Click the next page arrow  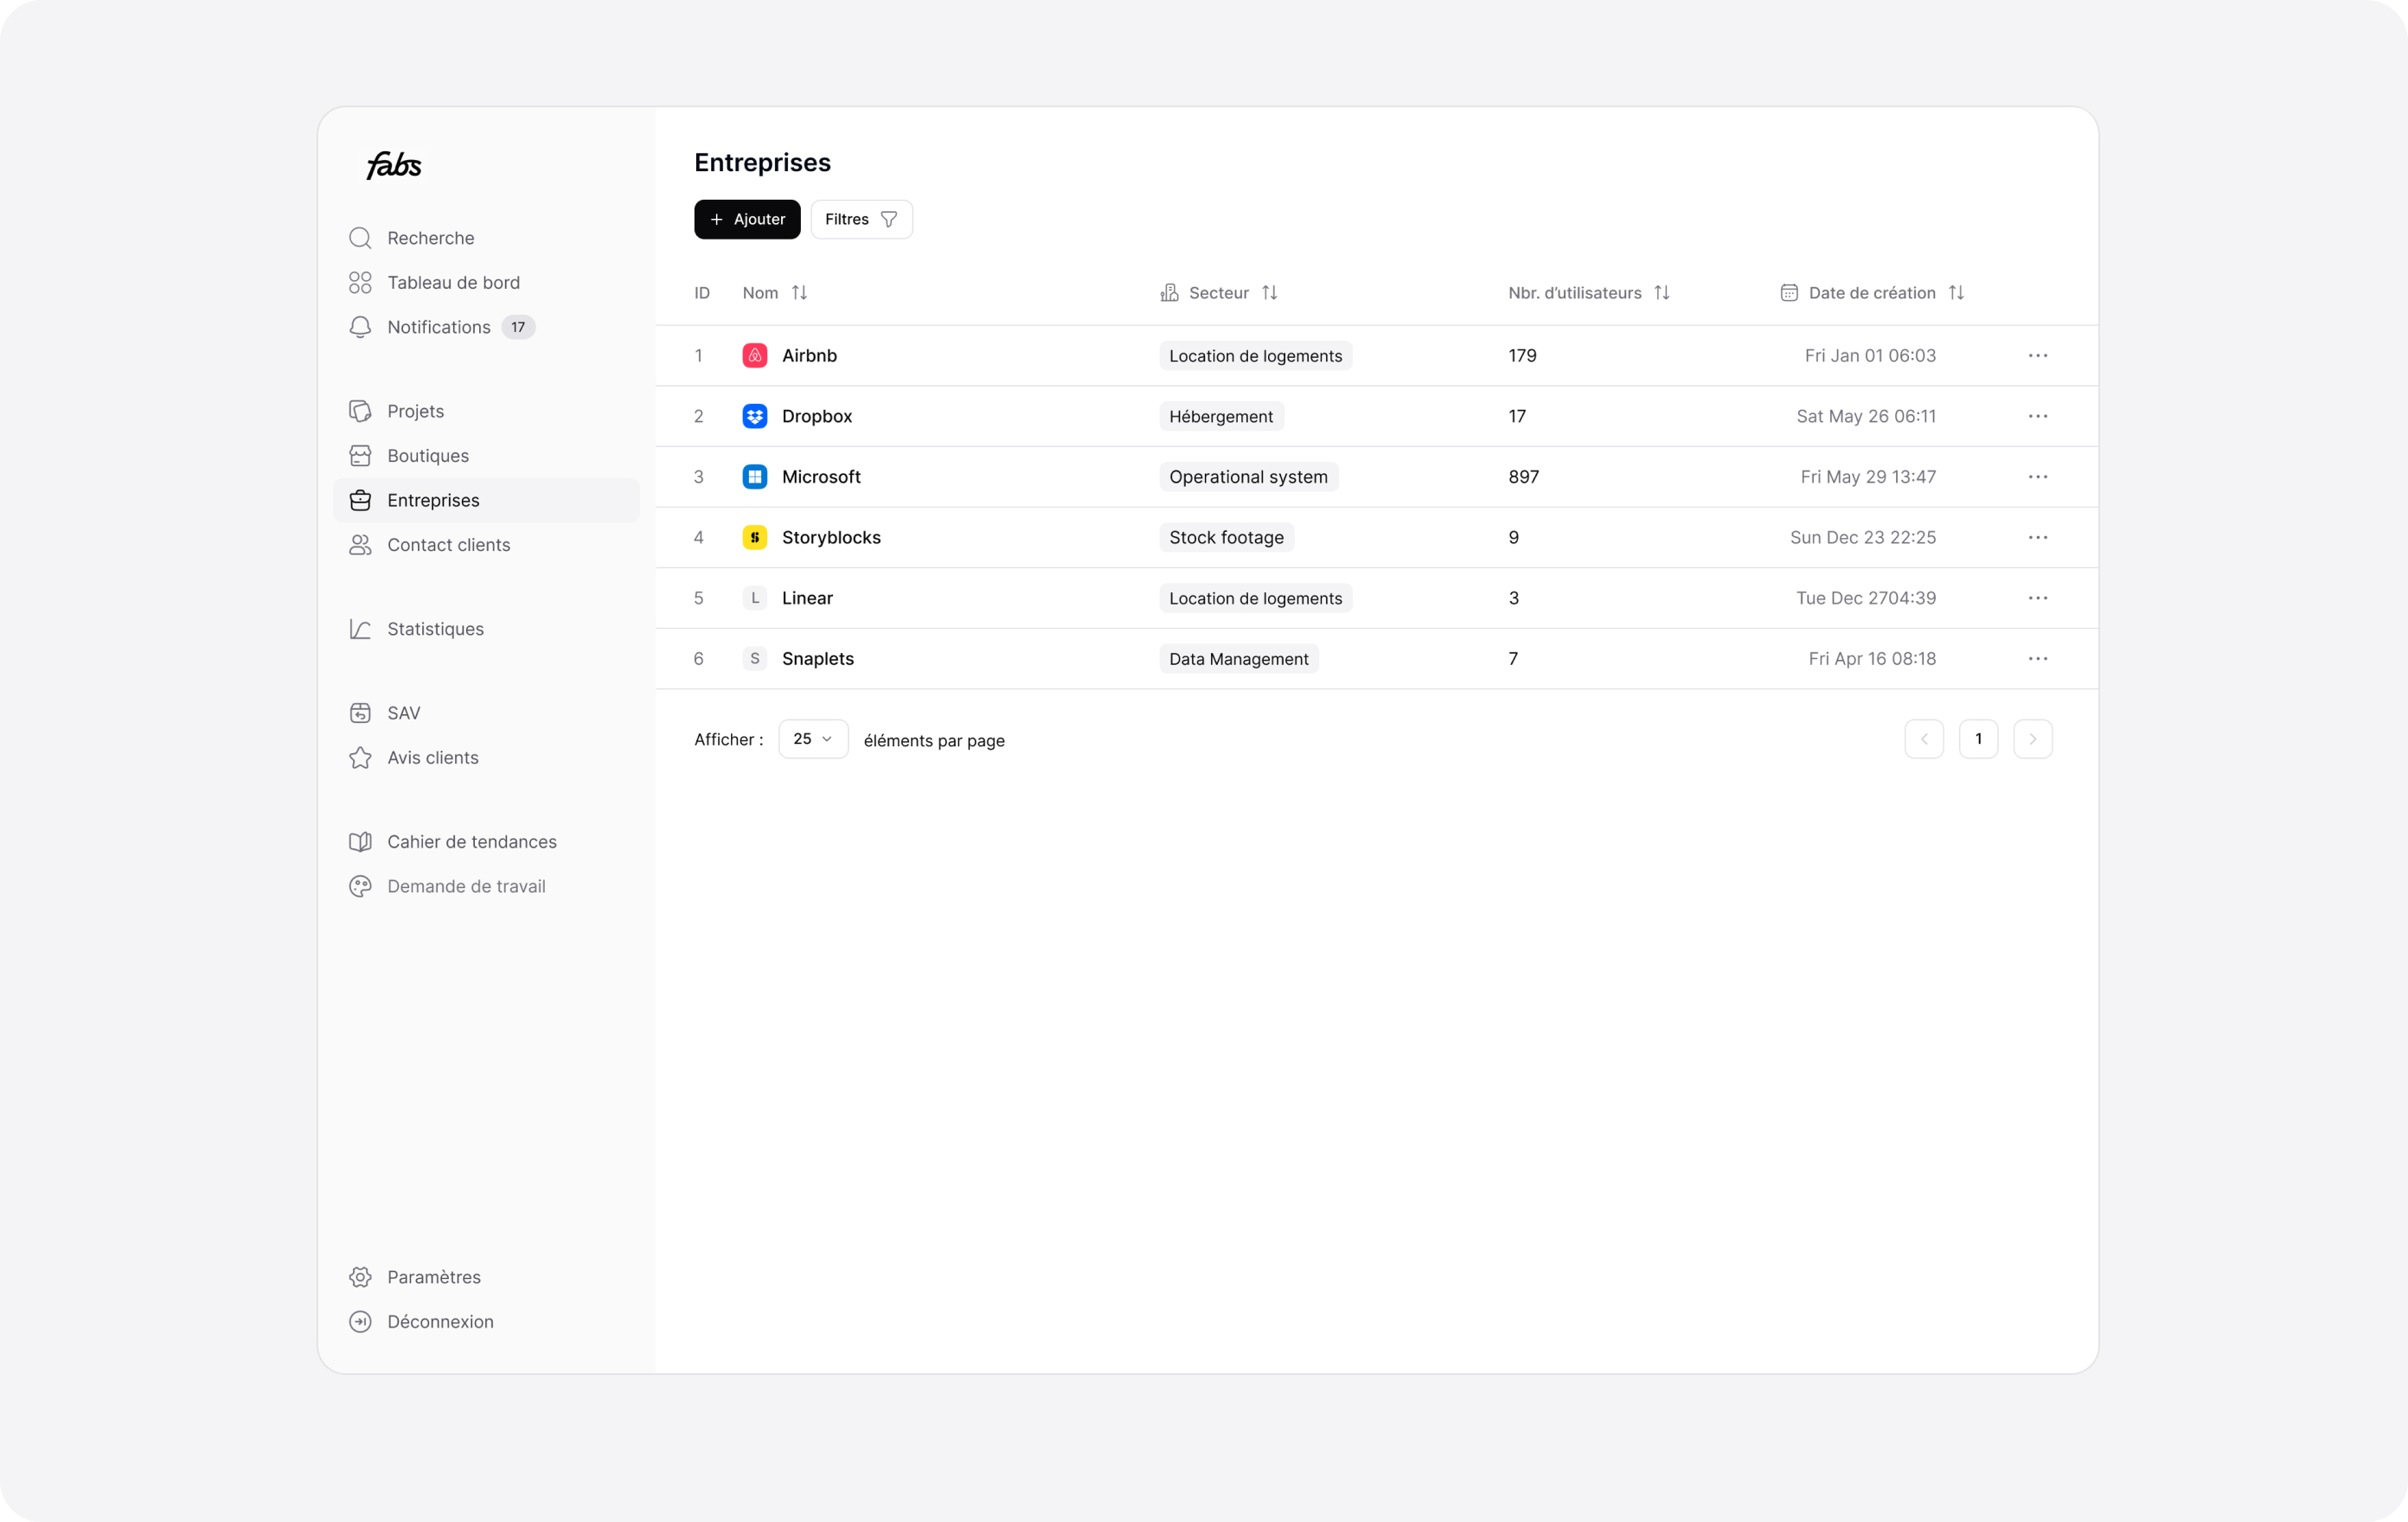(x=2032, y=739)
